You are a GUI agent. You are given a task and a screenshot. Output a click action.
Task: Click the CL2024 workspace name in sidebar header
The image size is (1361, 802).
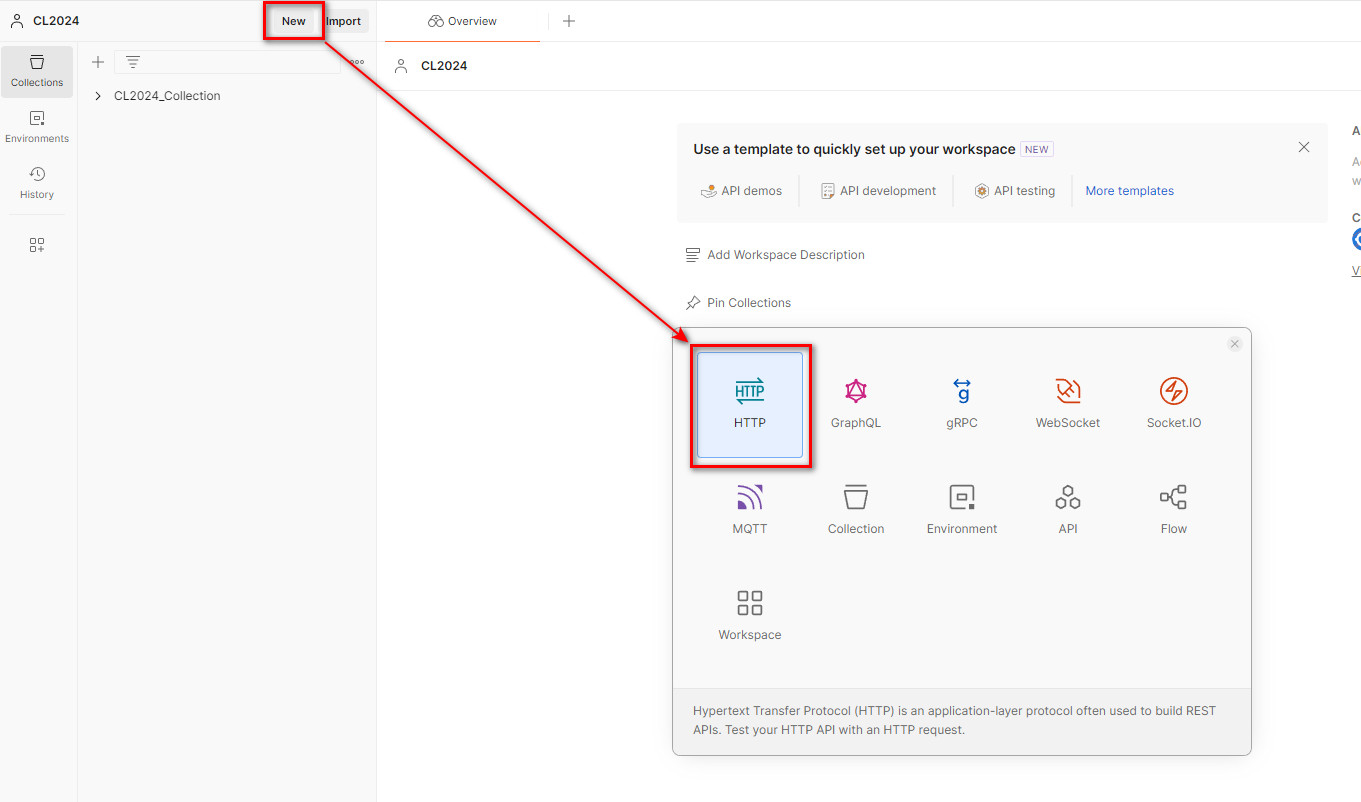click(x=56, y=21)
